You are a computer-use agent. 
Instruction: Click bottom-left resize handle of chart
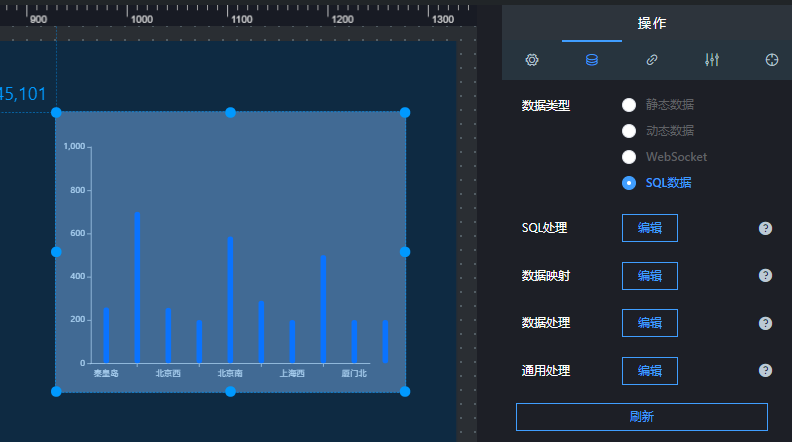click(x=56, y=391)
